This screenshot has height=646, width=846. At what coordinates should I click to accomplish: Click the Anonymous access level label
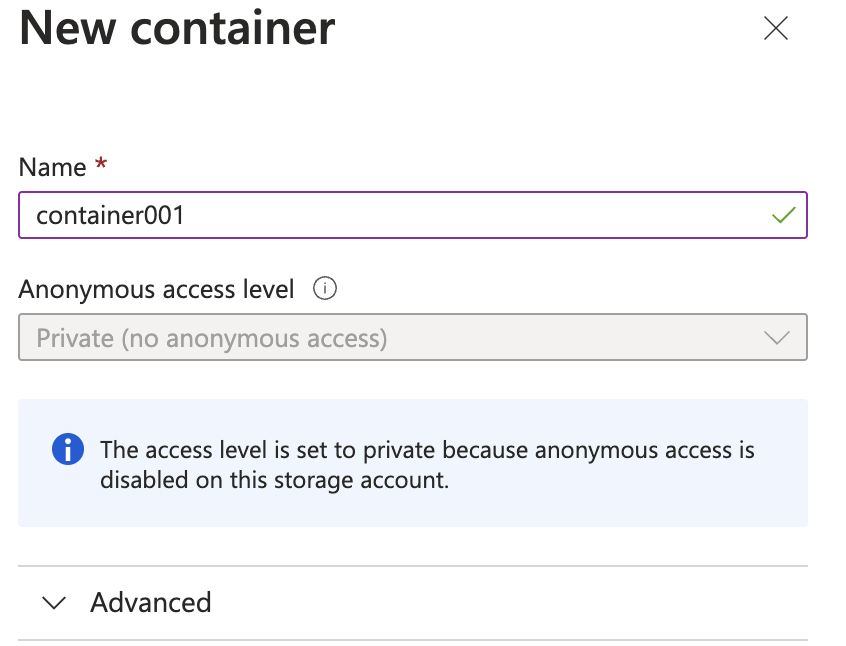click(x=156, y=289)
